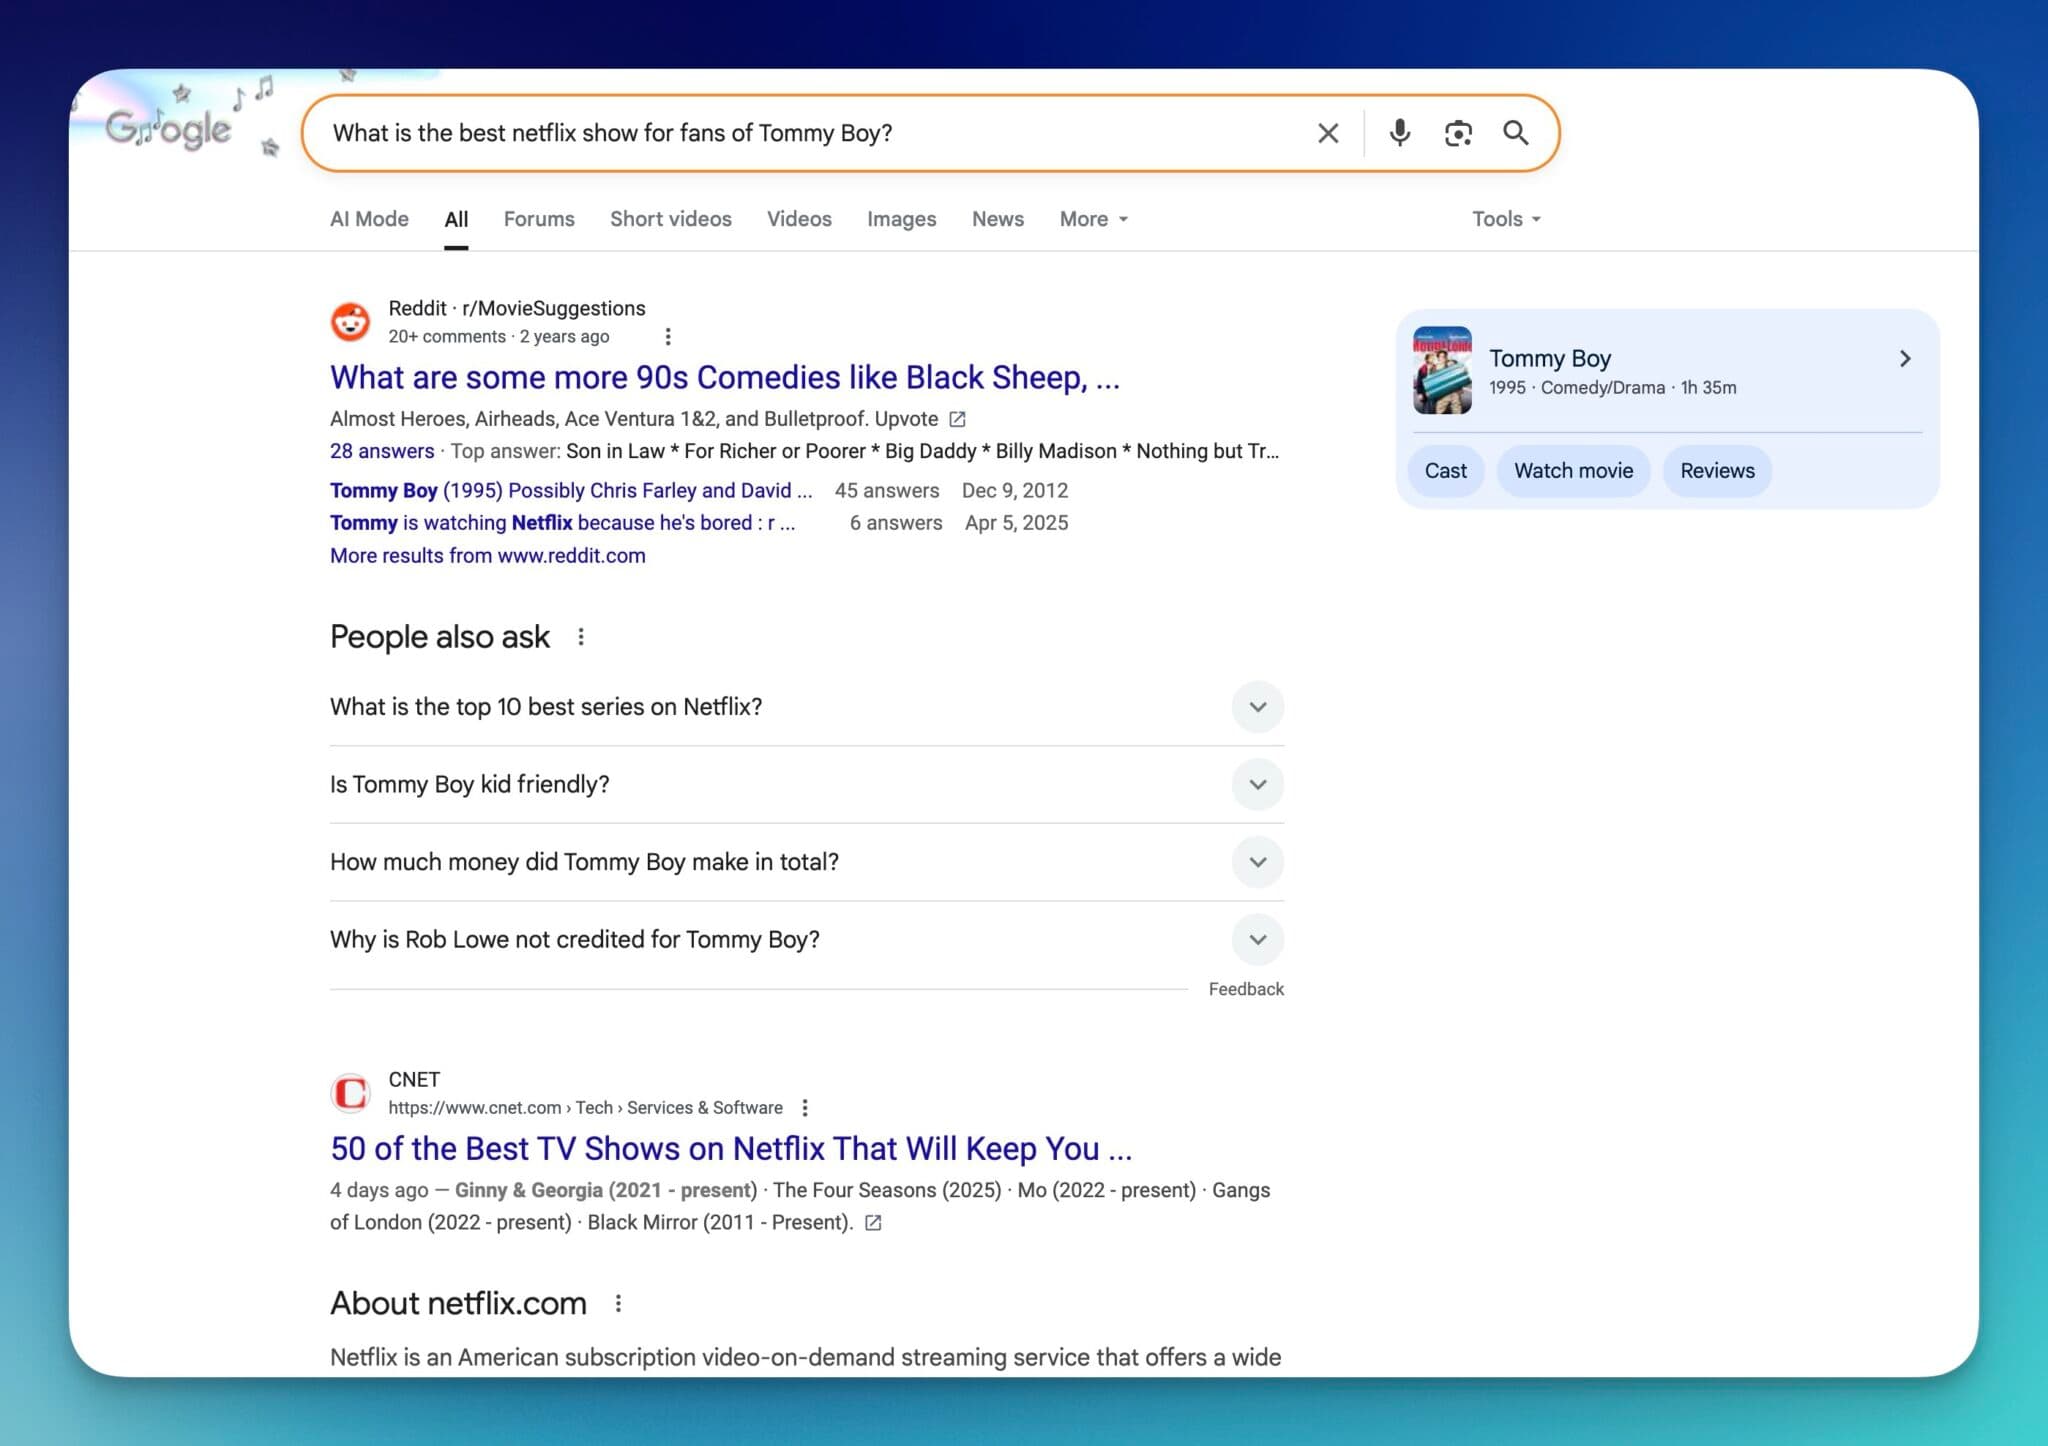Image resolution: width=2048 pixels, height=1446 pixels.
Task: Open Google Lens image search icon
Action: pyautogui.click(x=1457, y=133)
